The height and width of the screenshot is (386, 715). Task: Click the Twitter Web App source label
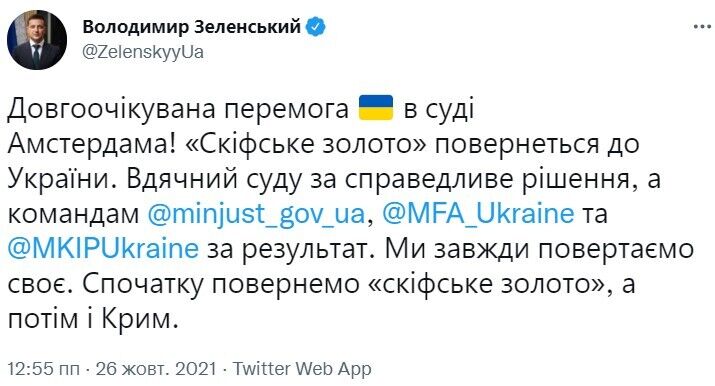click(x=302, y=368)
